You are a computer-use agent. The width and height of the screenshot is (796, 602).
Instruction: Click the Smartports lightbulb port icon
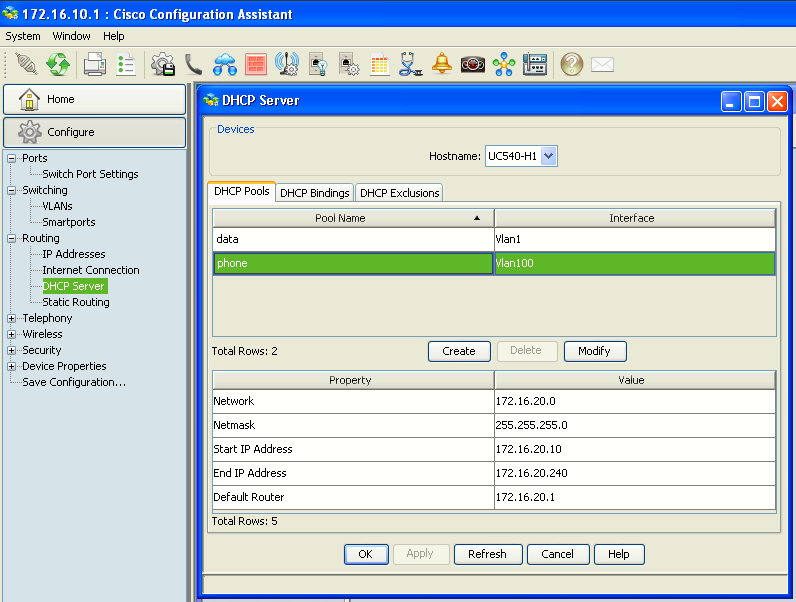coord(318,64)
